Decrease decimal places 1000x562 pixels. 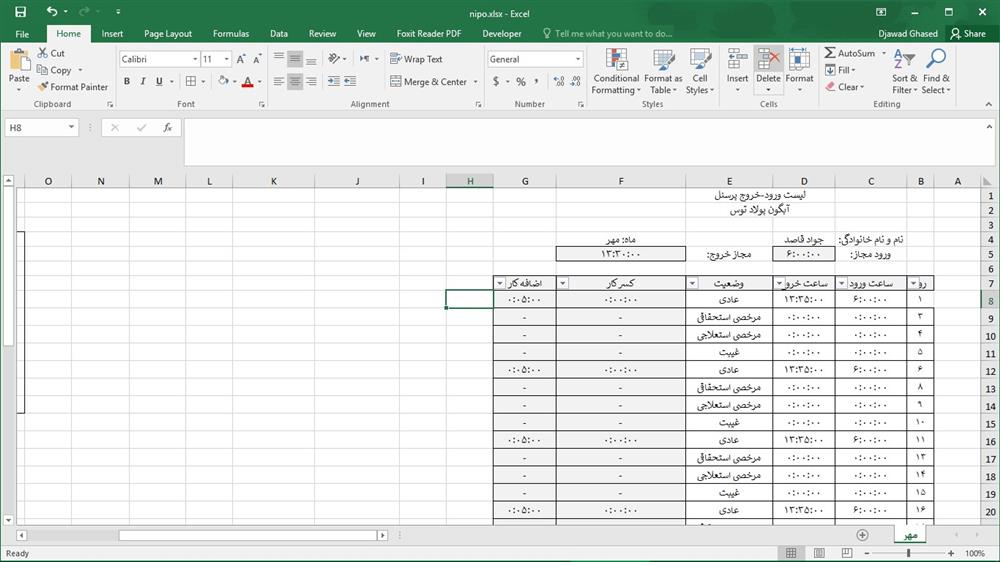point(575,82)
